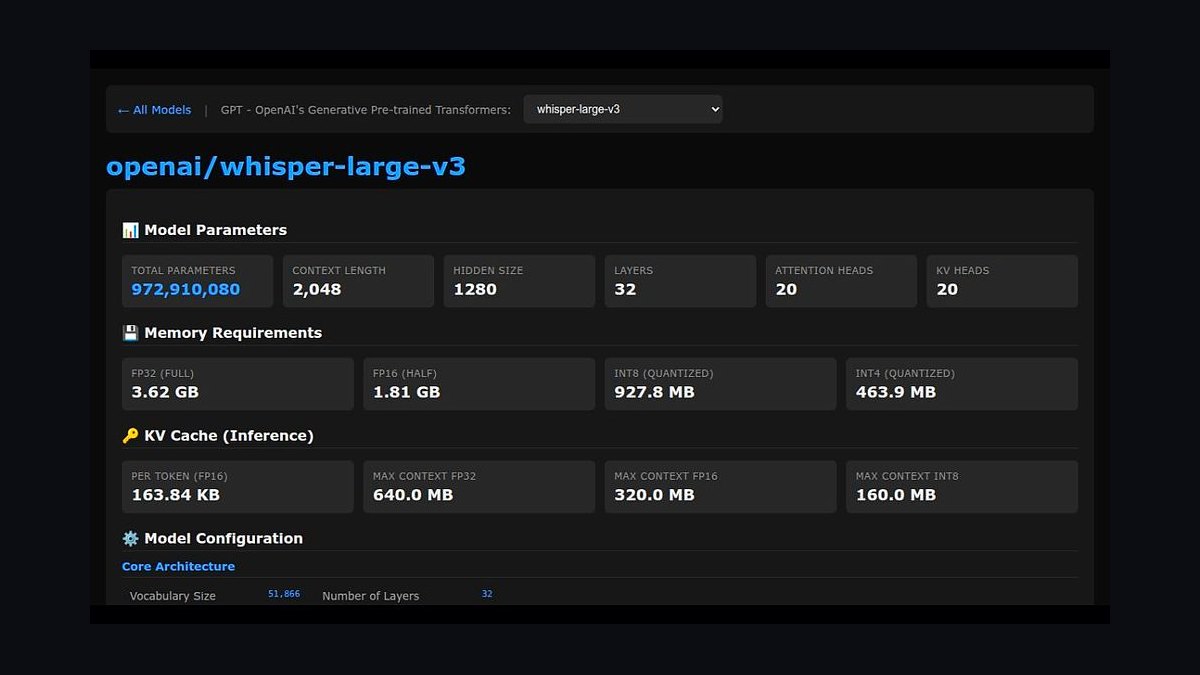1200x675 pixels.
Task: Click the Attention Heads value 20
Action: pyautogui.click(x=786, y=290)
